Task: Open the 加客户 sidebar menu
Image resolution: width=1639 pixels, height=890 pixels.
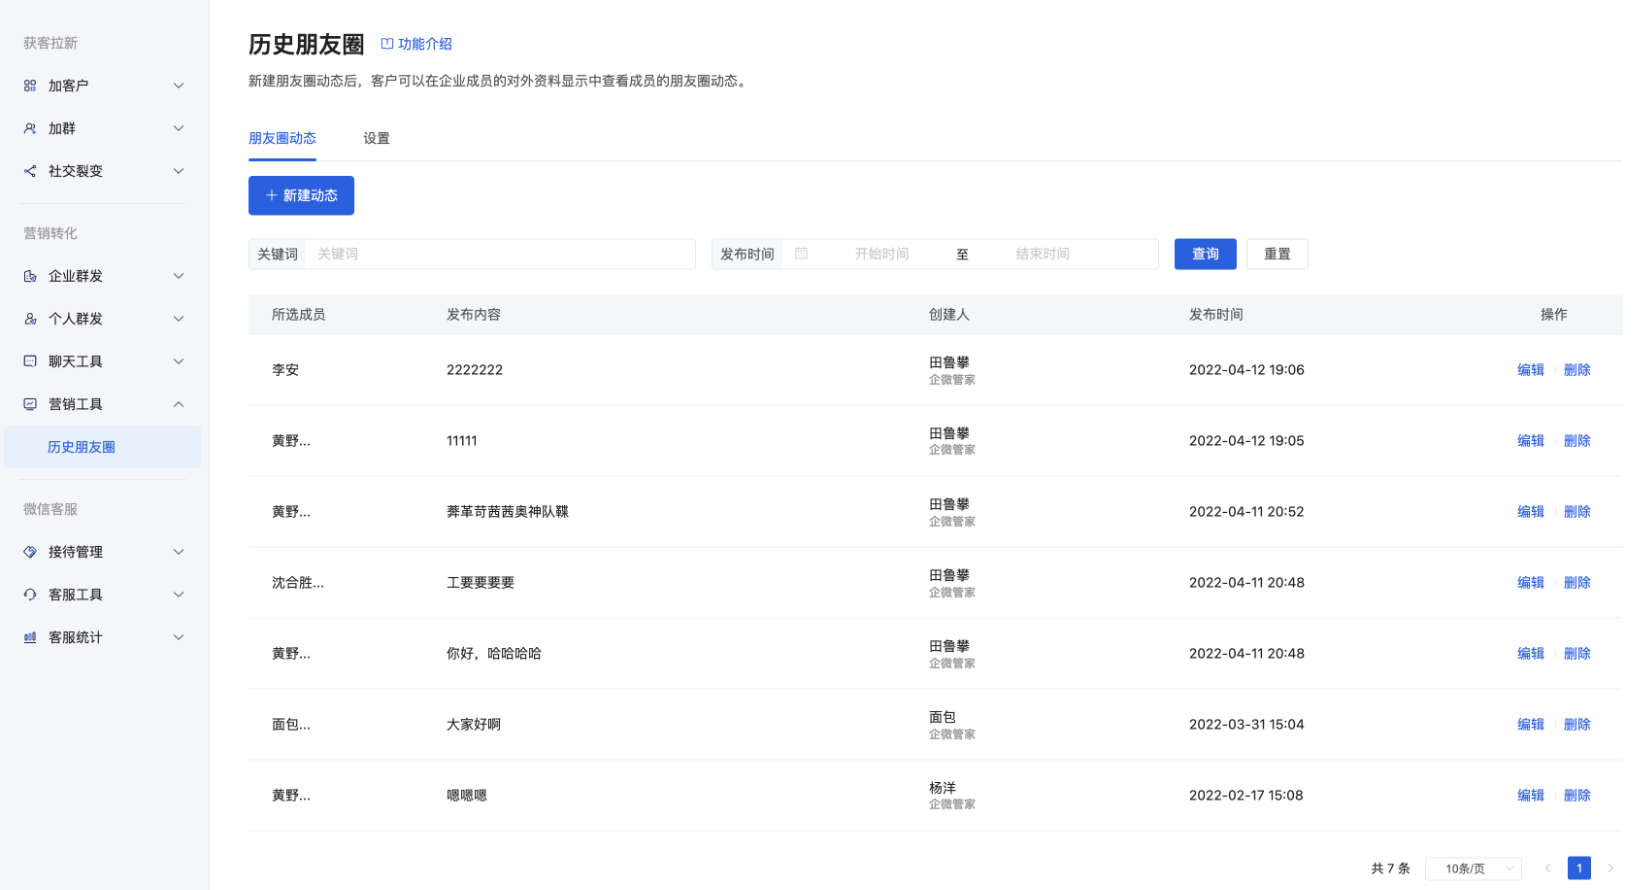Action: 104,86
